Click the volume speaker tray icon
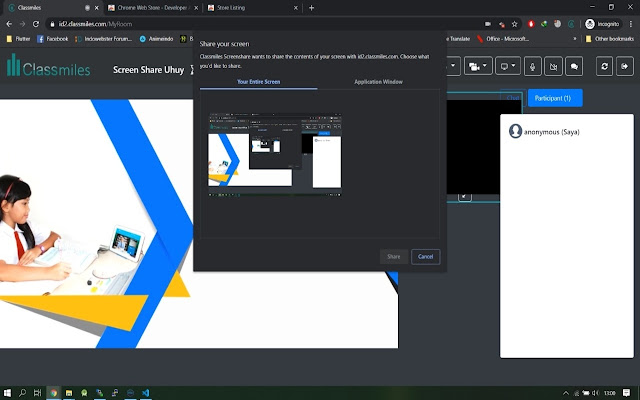 (595, 393)
